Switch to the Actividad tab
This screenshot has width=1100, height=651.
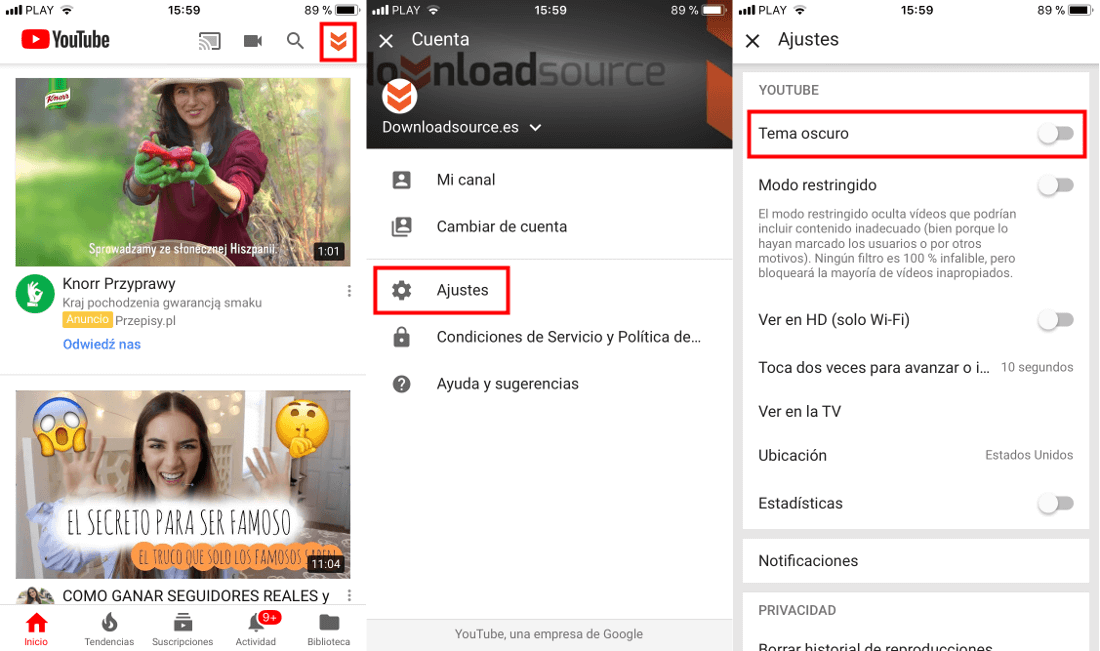click(256, 629)
